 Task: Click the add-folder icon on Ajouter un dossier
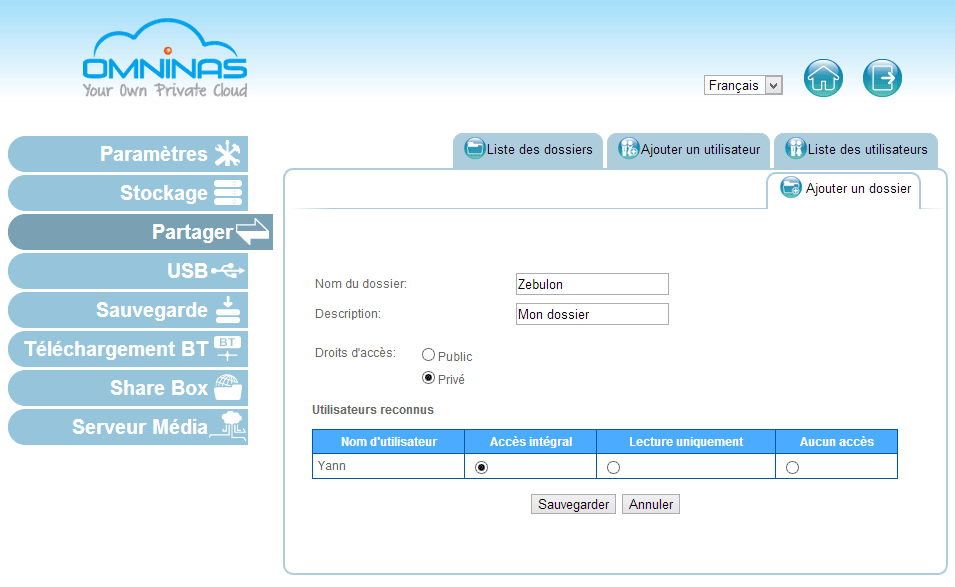click(x=791, y=187)
